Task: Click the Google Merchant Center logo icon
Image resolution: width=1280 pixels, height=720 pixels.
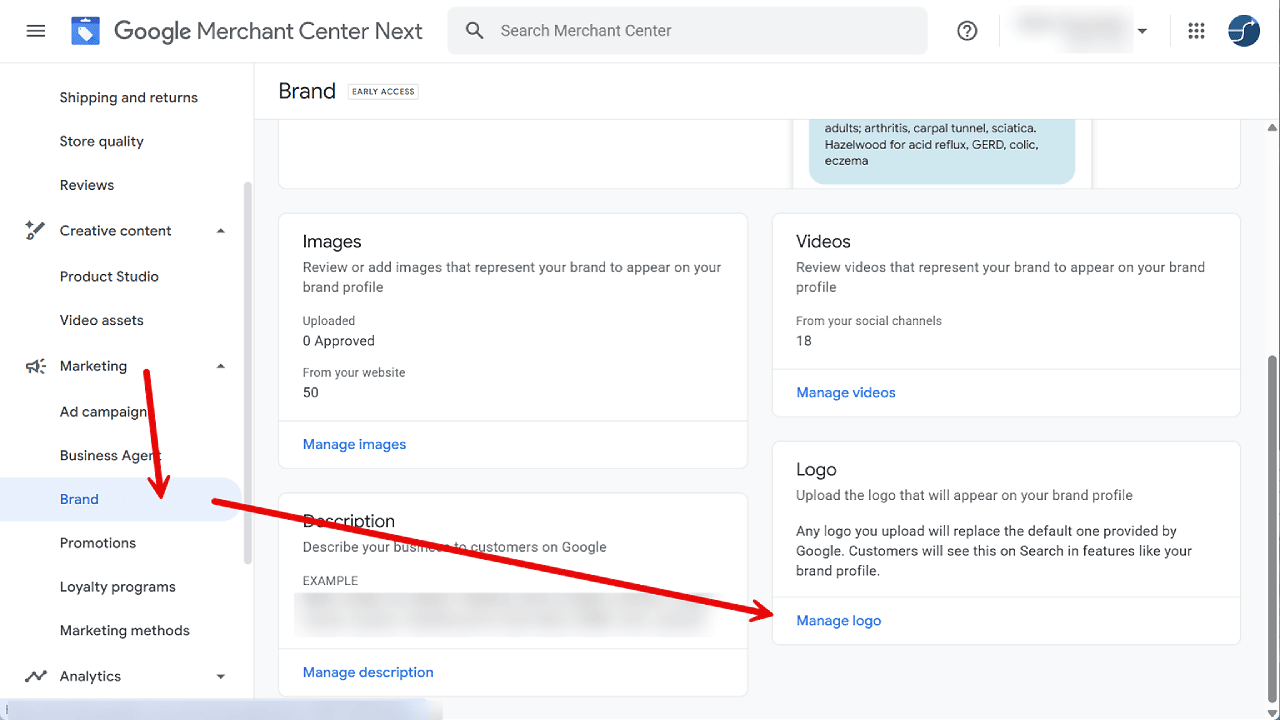Action: pos(85,31)
